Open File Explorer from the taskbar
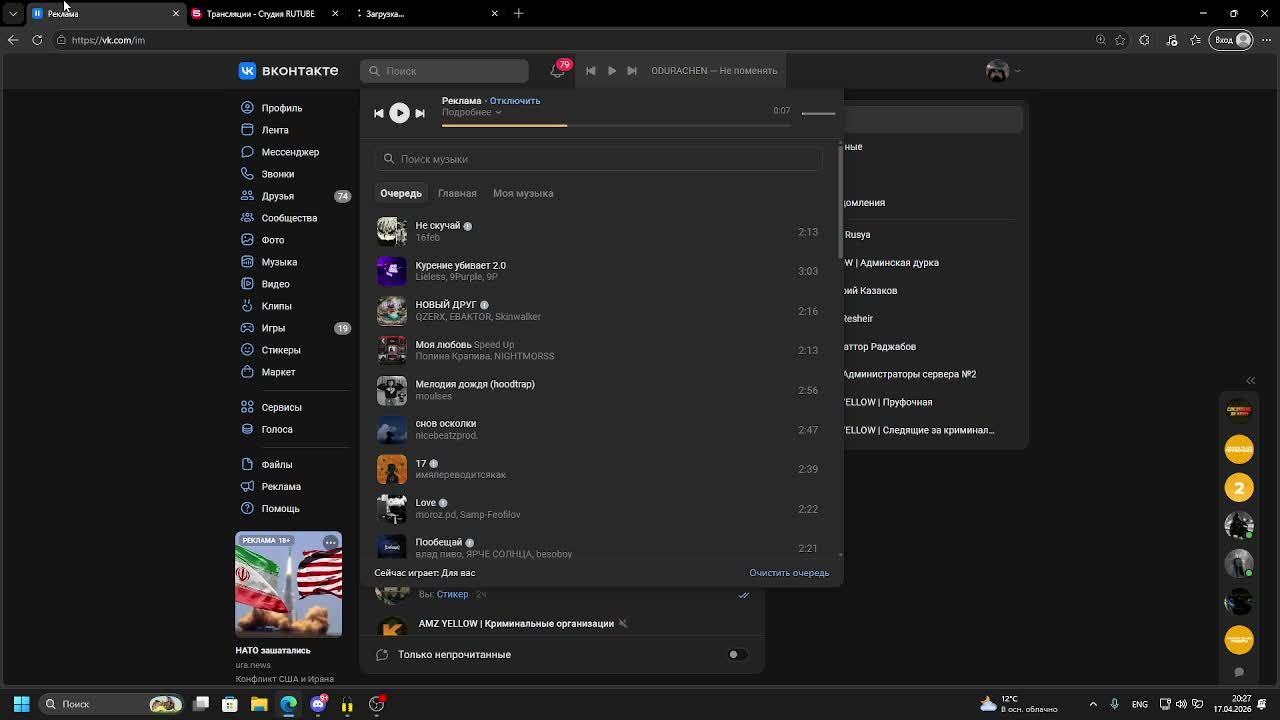This screenshot has width=1280, height=720. coord(259,704)
